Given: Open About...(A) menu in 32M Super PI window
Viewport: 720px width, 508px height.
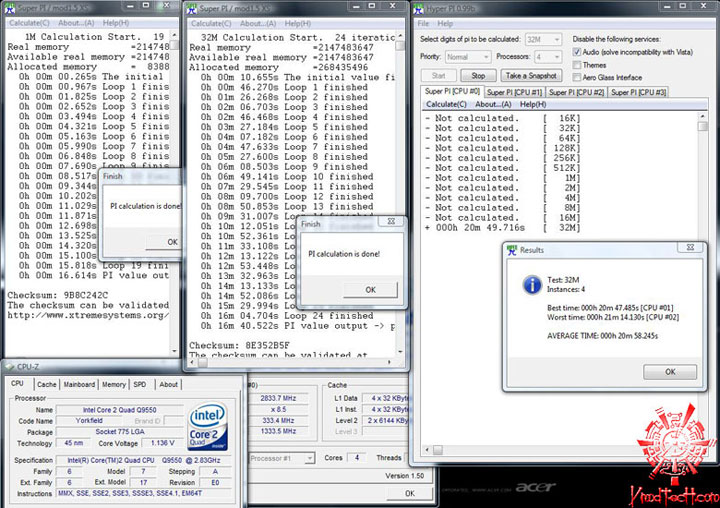Looking at the screenshot, I should (258, 23).
